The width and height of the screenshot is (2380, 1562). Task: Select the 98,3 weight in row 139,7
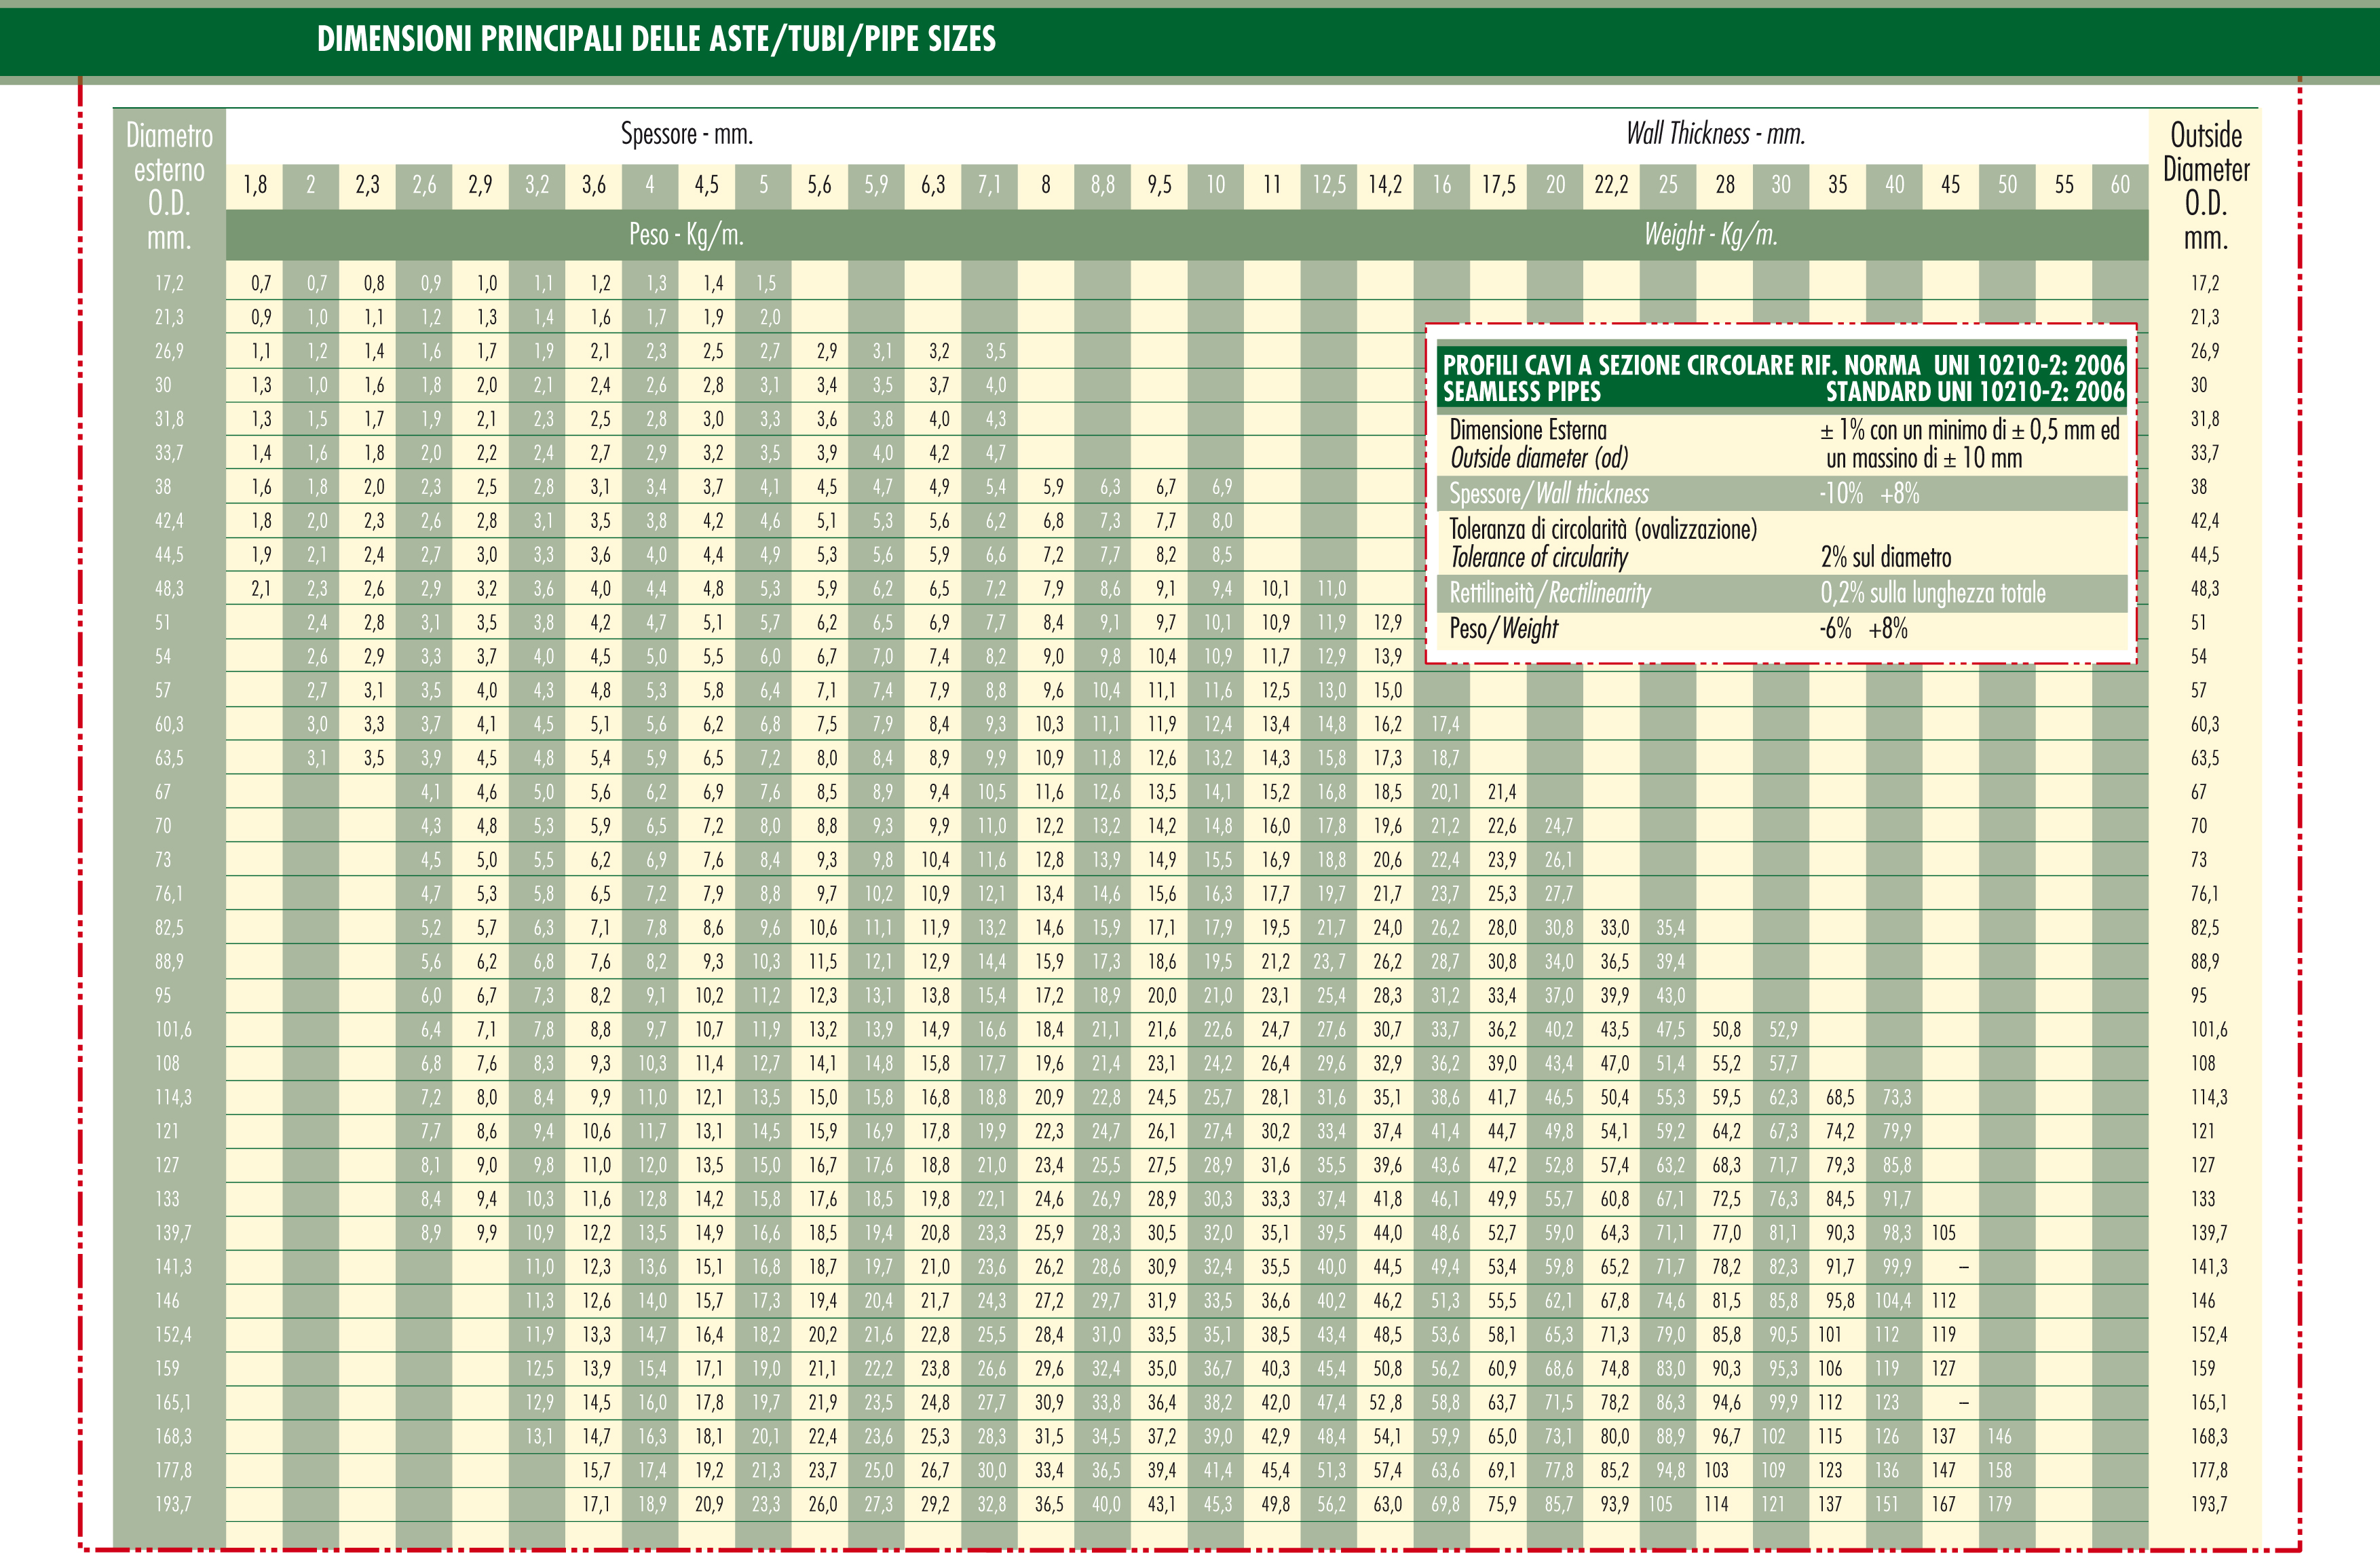(x=1897, y=1233)
